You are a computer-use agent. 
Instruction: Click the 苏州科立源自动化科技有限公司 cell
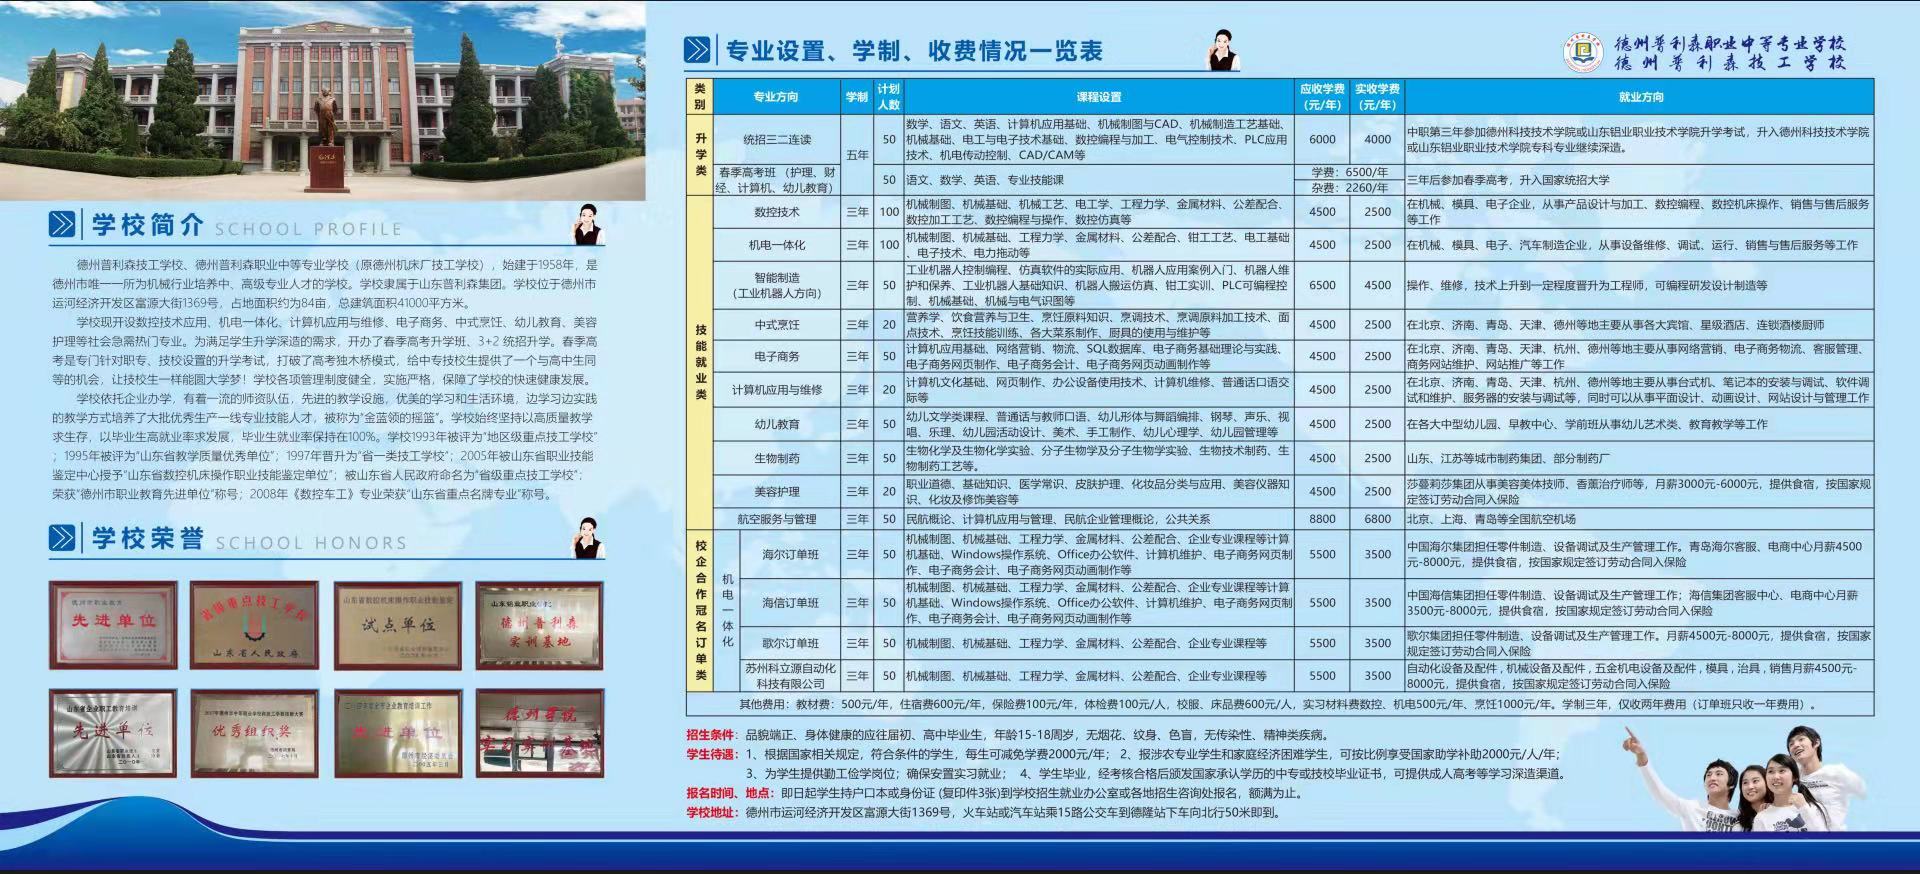point(790,675)
